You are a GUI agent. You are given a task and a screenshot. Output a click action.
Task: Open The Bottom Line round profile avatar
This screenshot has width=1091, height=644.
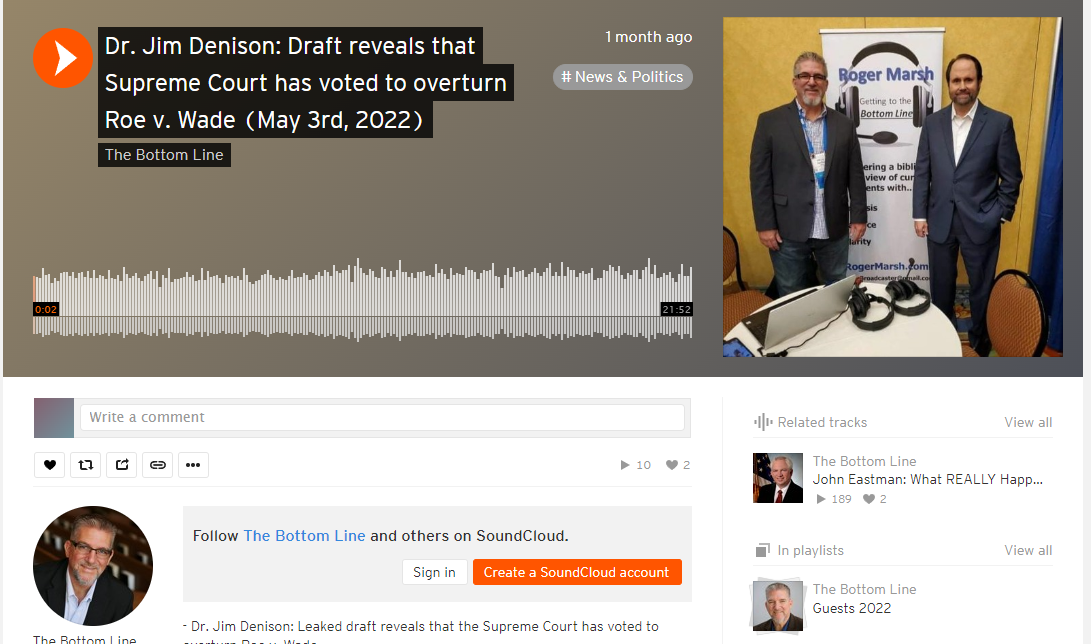(93, 565)
